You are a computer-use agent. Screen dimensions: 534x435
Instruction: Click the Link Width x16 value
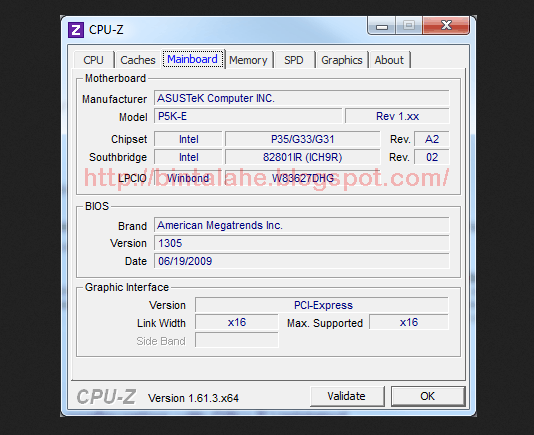[237, 322]
